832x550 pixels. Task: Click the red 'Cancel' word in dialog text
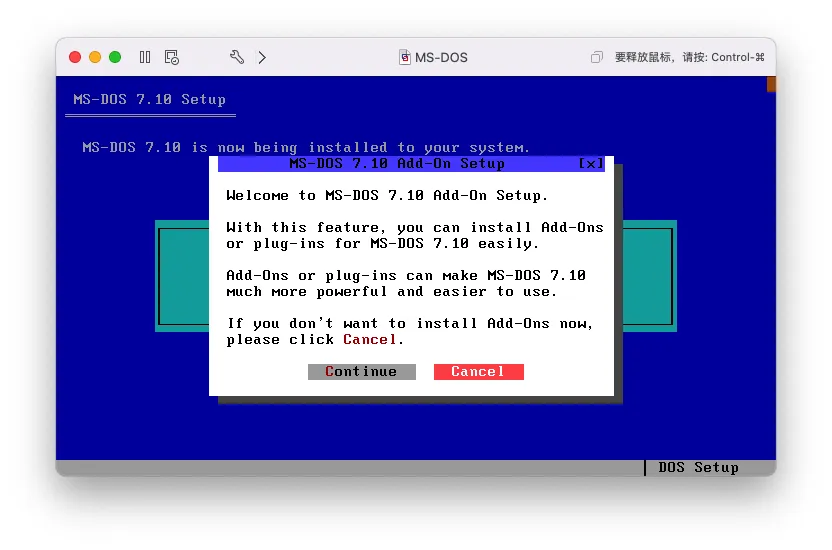point(369,339)
